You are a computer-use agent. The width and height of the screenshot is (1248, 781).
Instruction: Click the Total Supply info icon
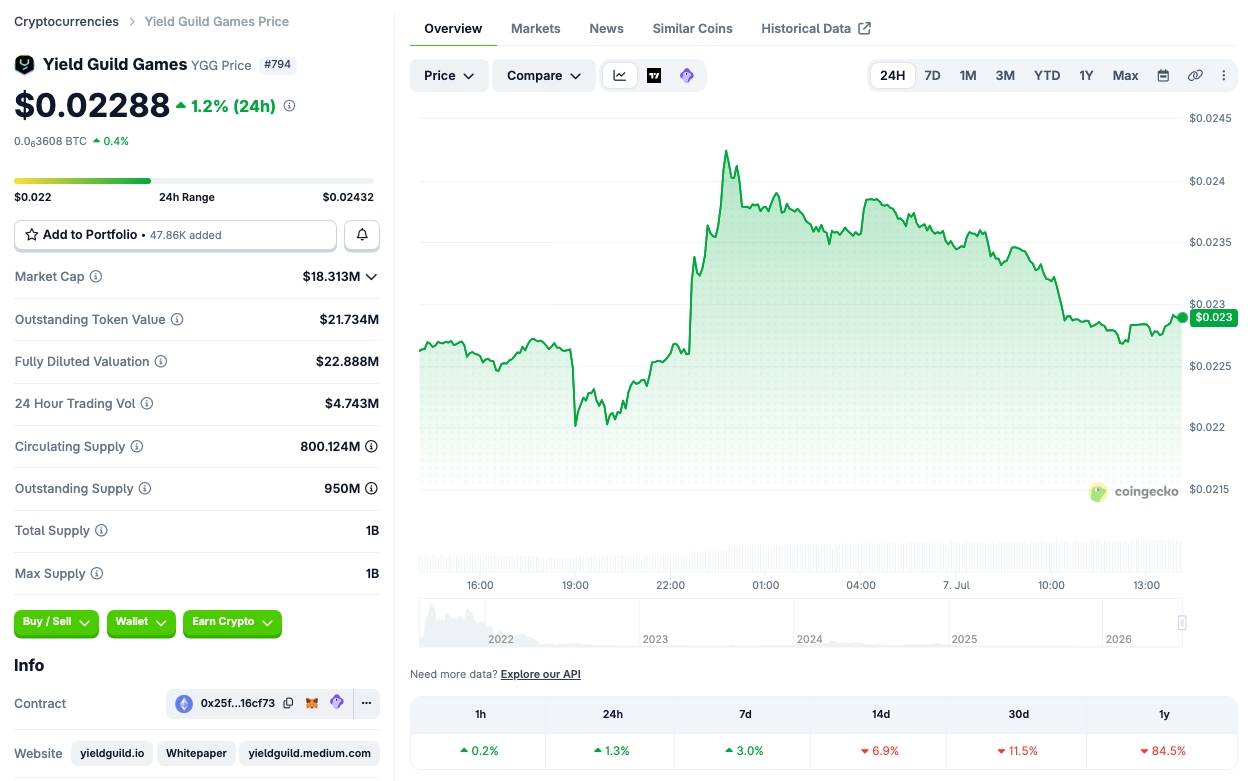tap(101, 530)
